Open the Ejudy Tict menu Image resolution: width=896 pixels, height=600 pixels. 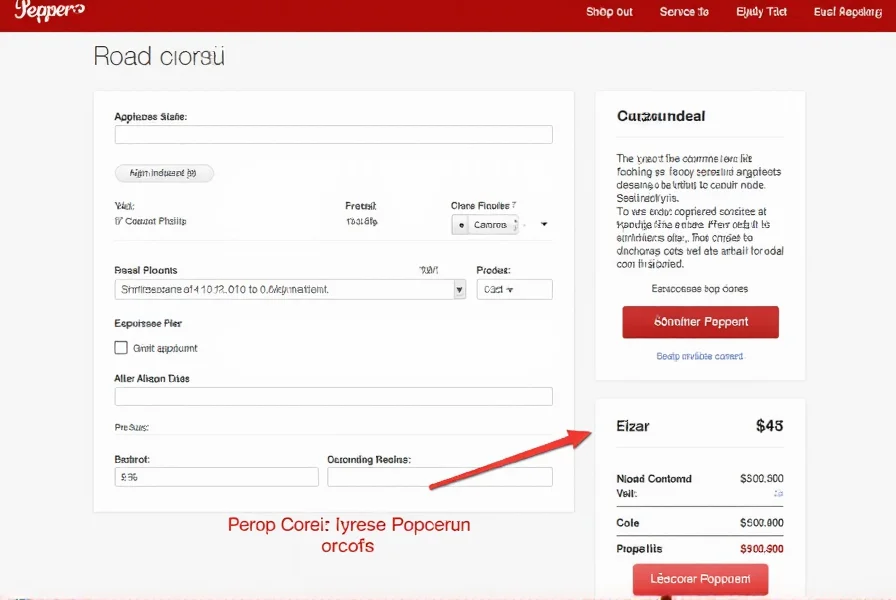point(761,12)
